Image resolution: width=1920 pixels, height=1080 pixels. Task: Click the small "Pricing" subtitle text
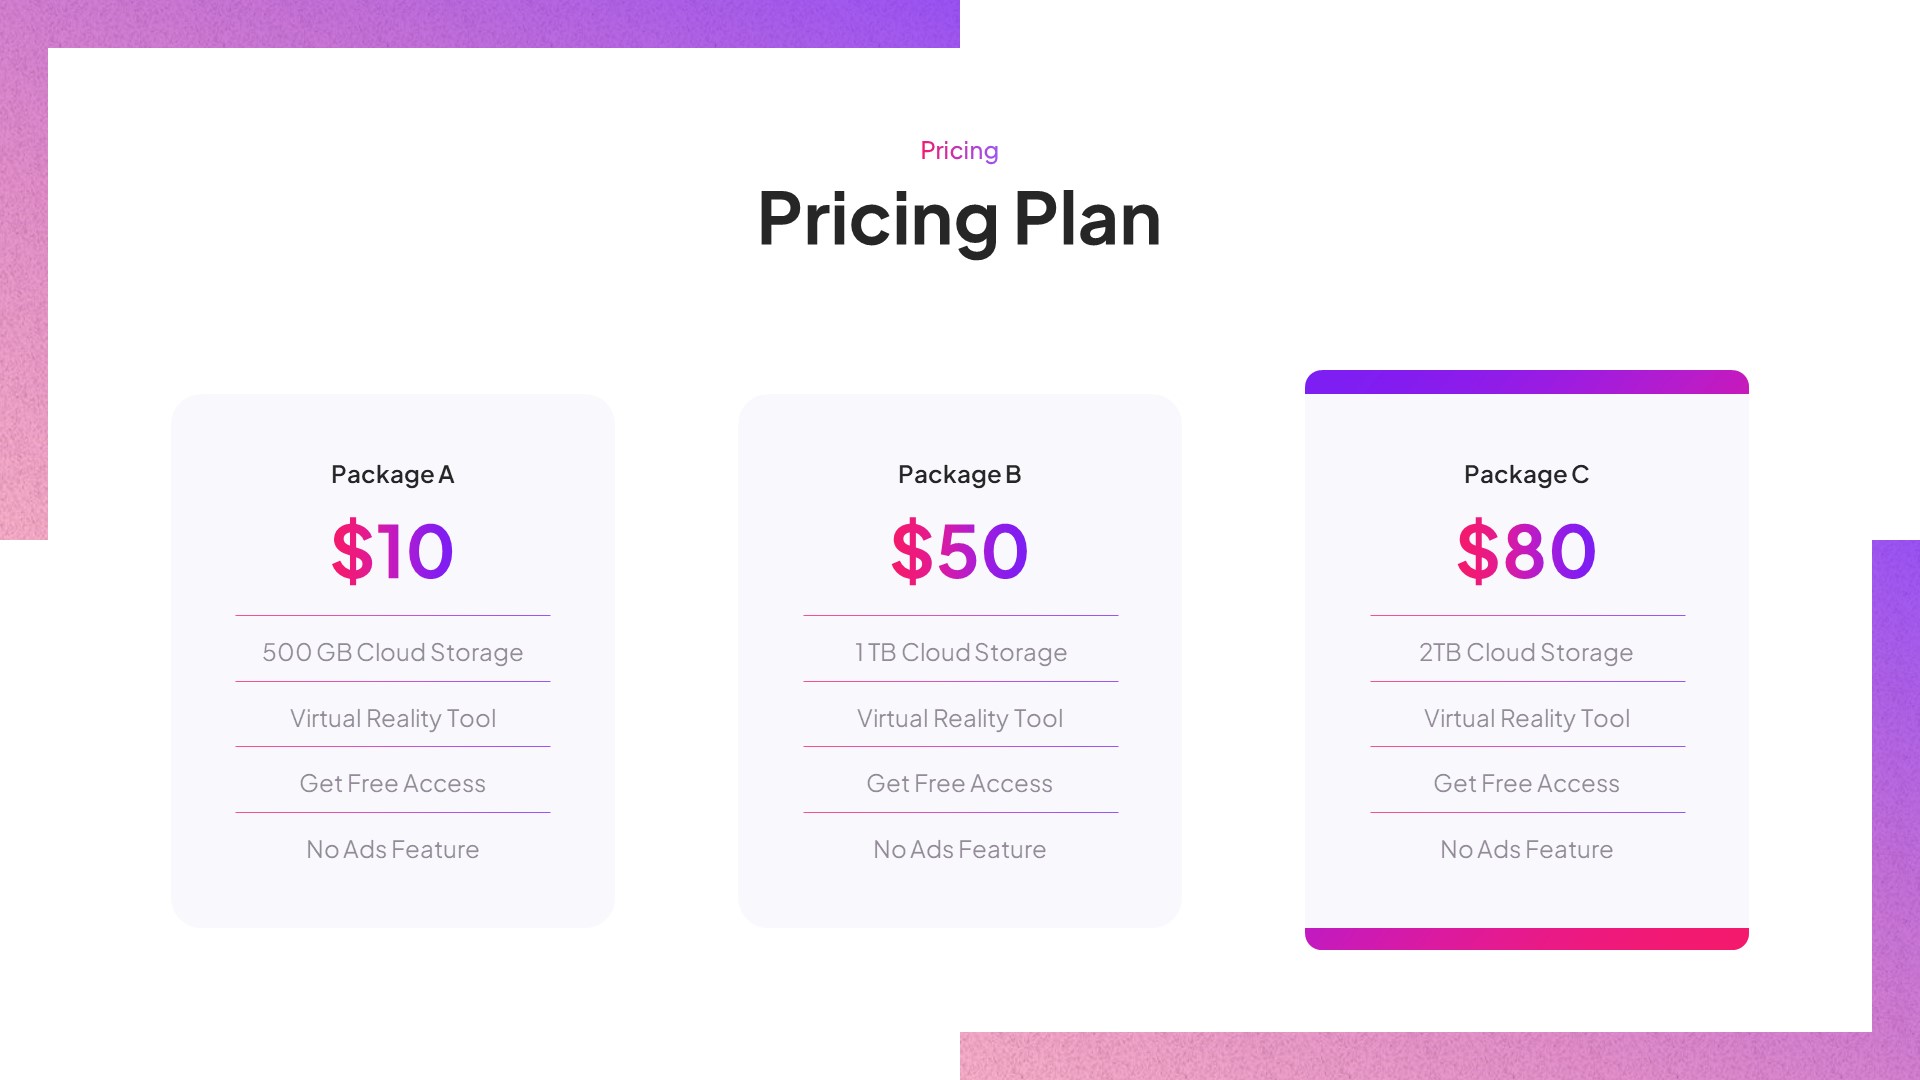(x=959, y=151)
